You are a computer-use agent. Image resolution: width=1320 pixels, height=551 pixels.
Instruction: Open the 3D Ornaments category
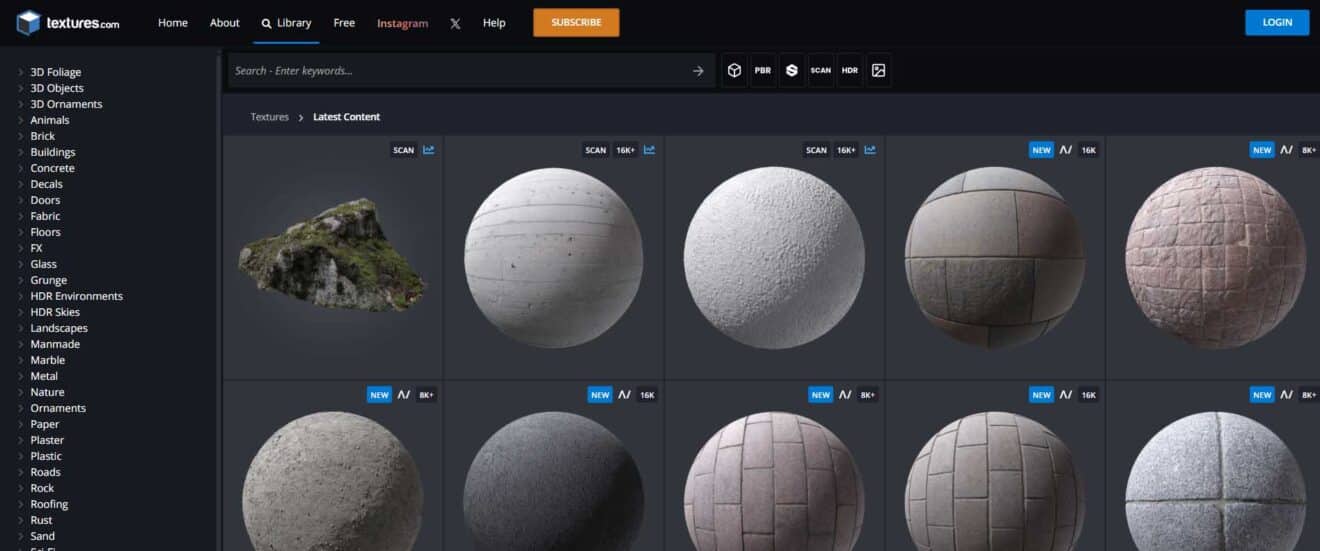[x=66, y=104]
